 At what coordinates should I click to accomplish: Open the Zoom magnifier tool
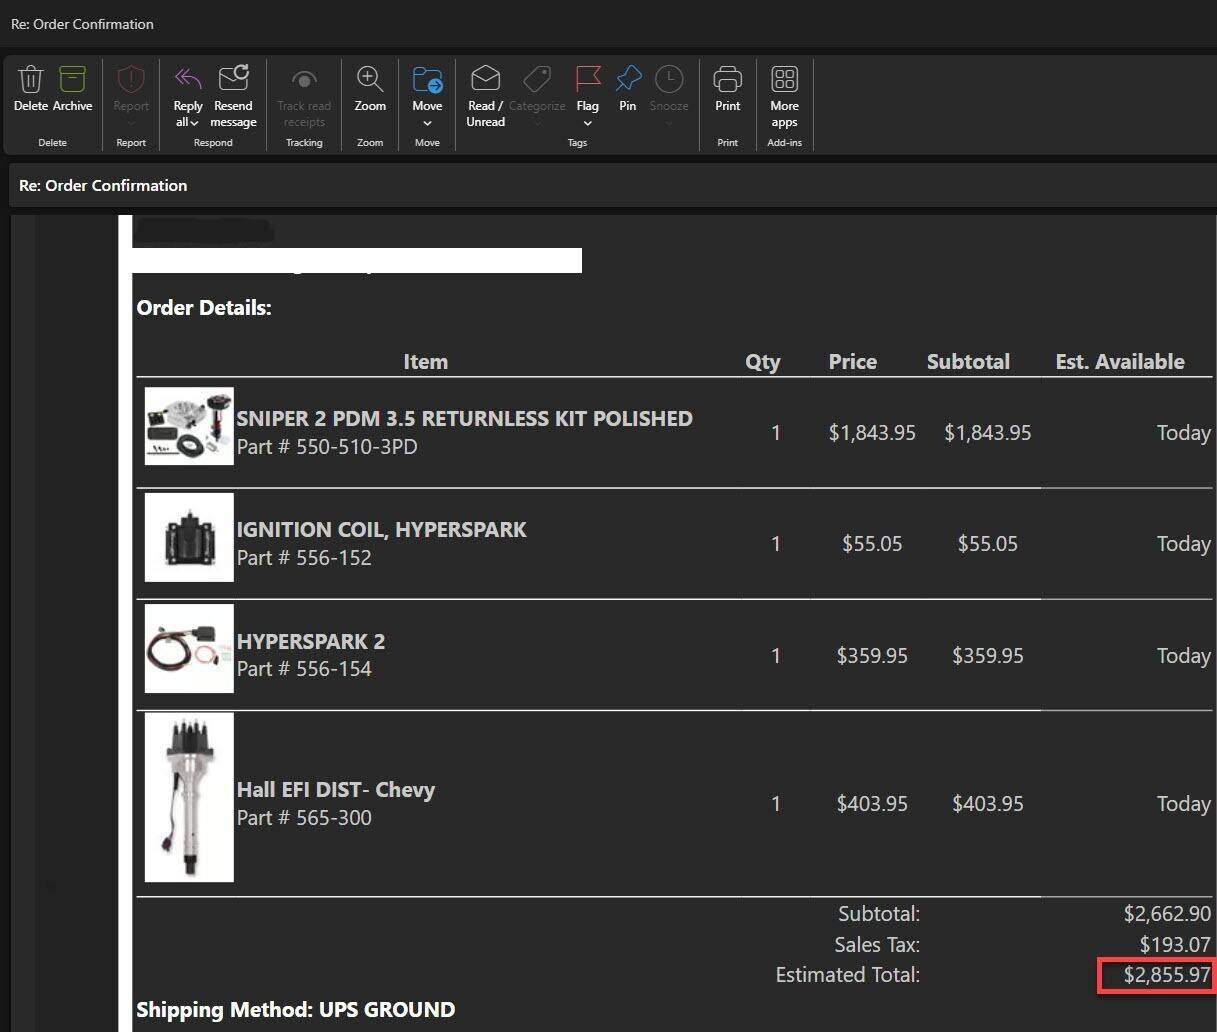(x=370, y=88)
